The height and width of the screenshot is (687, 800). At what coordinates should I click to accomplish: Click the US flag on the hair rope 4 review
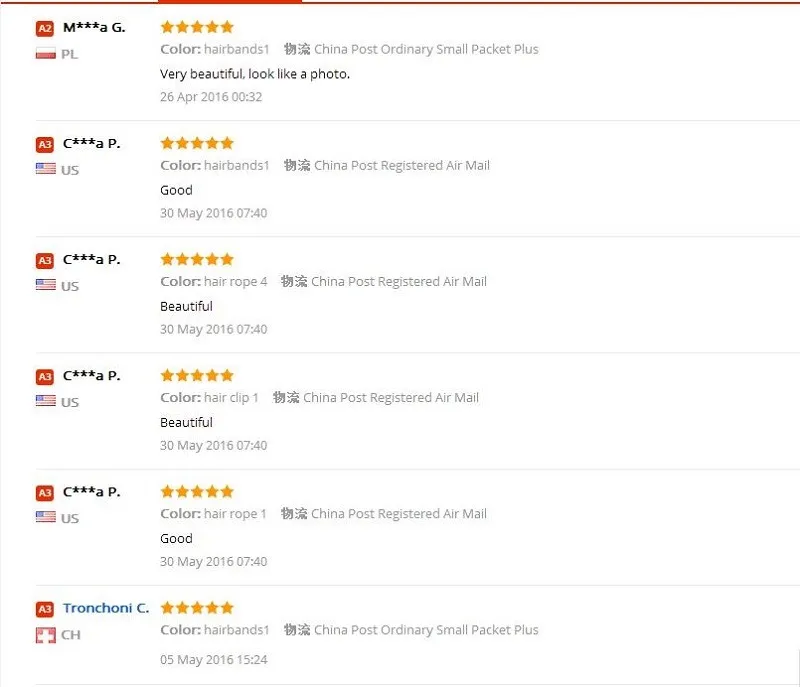[x=45, y=285]
